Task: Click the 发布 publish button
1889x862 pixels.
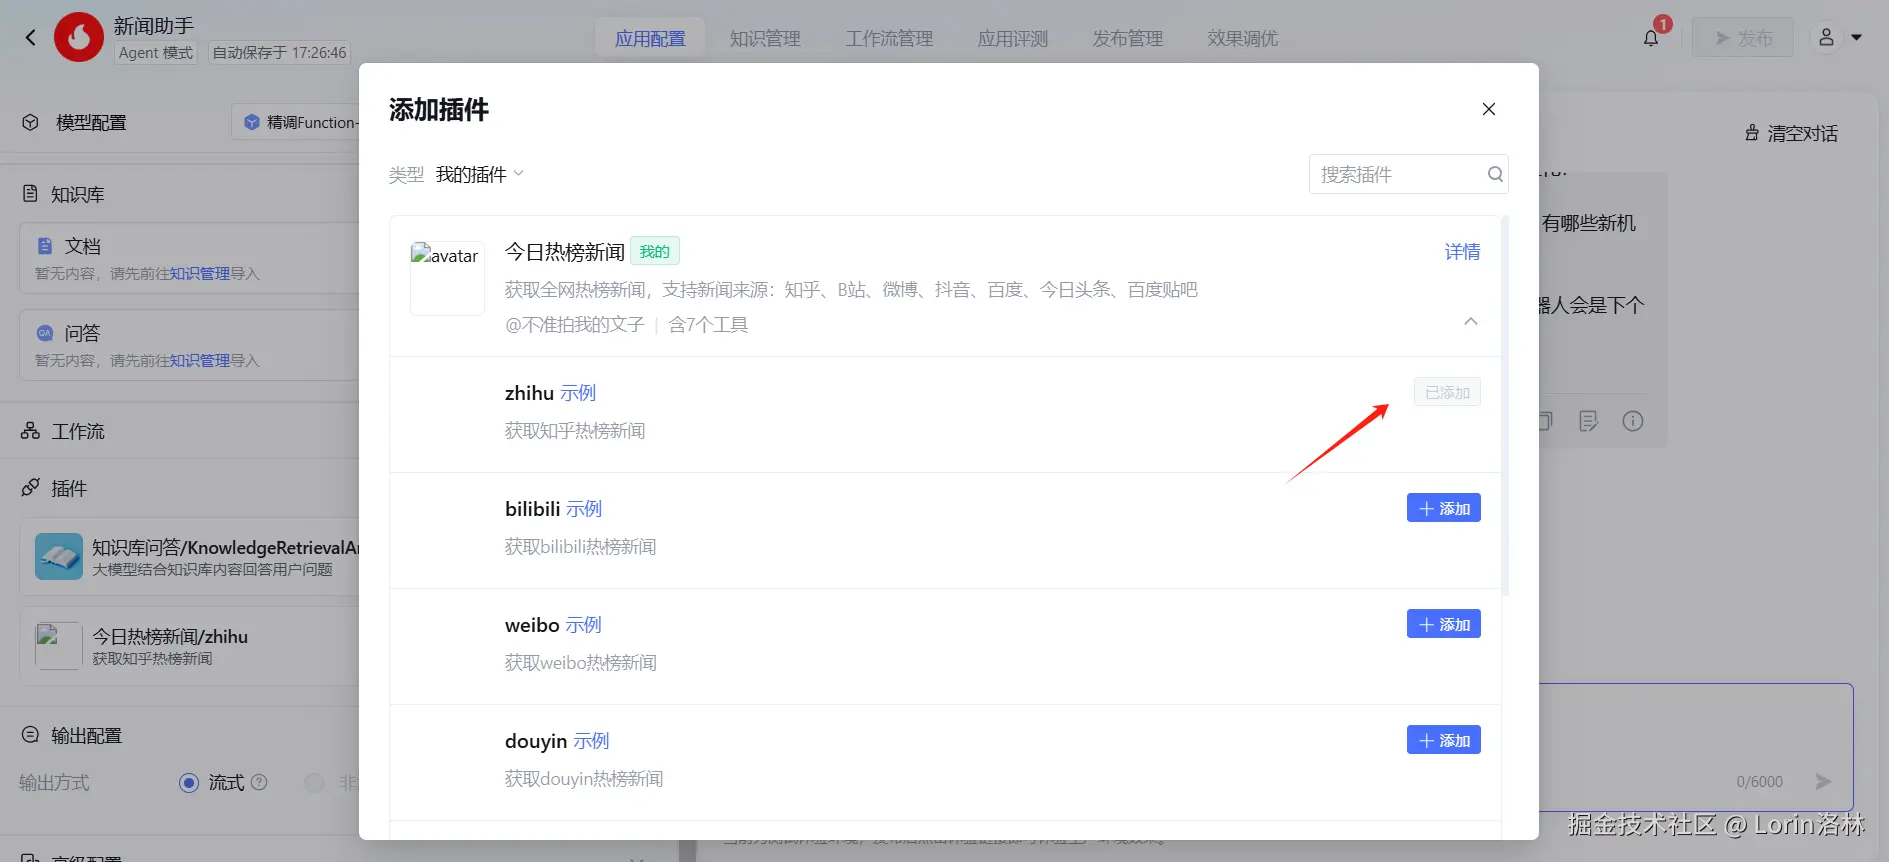Action: [1742, 38]
